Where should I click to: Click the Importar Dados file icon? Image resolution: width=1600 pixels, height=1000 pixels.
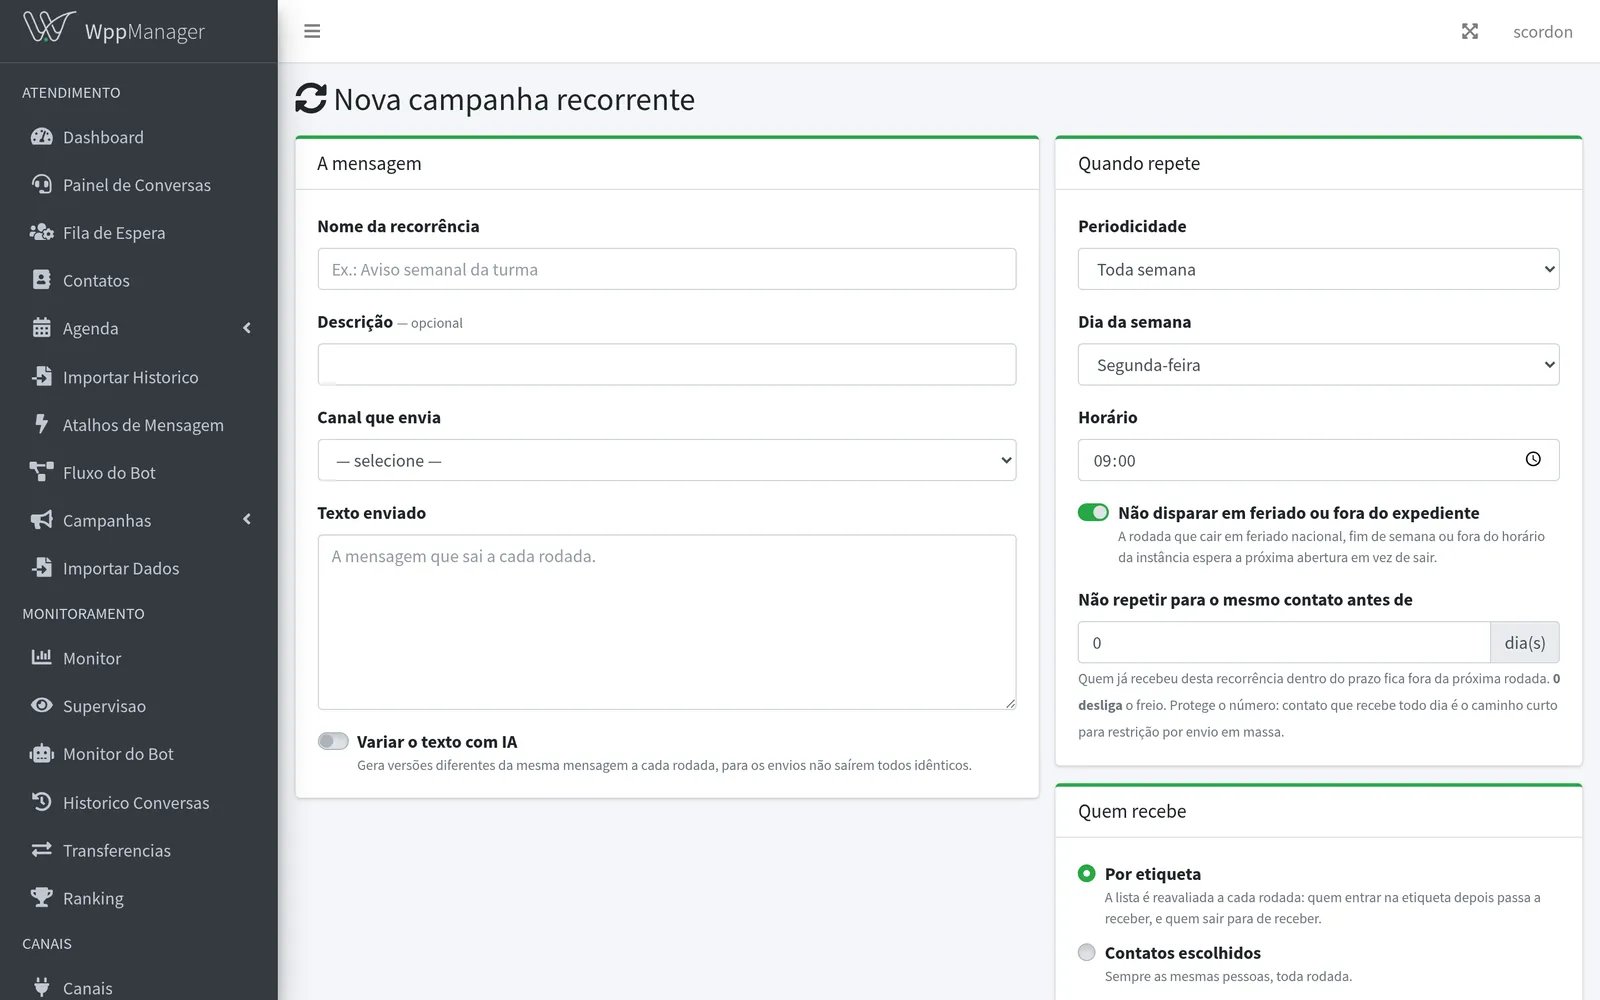click(x=41, y=568)
